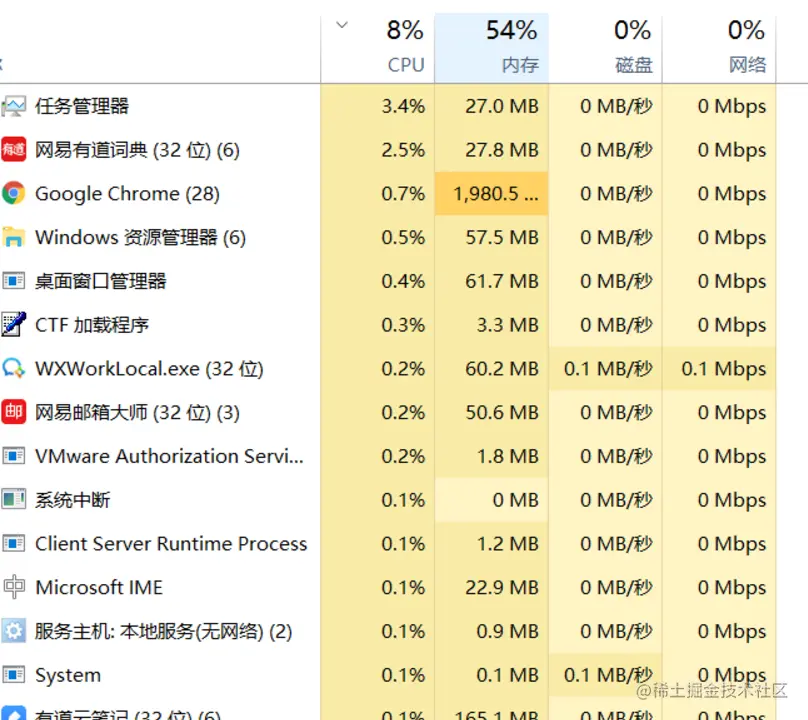
Task: Click the 网易邮箱大师 red mail icon
Action: 13,412
